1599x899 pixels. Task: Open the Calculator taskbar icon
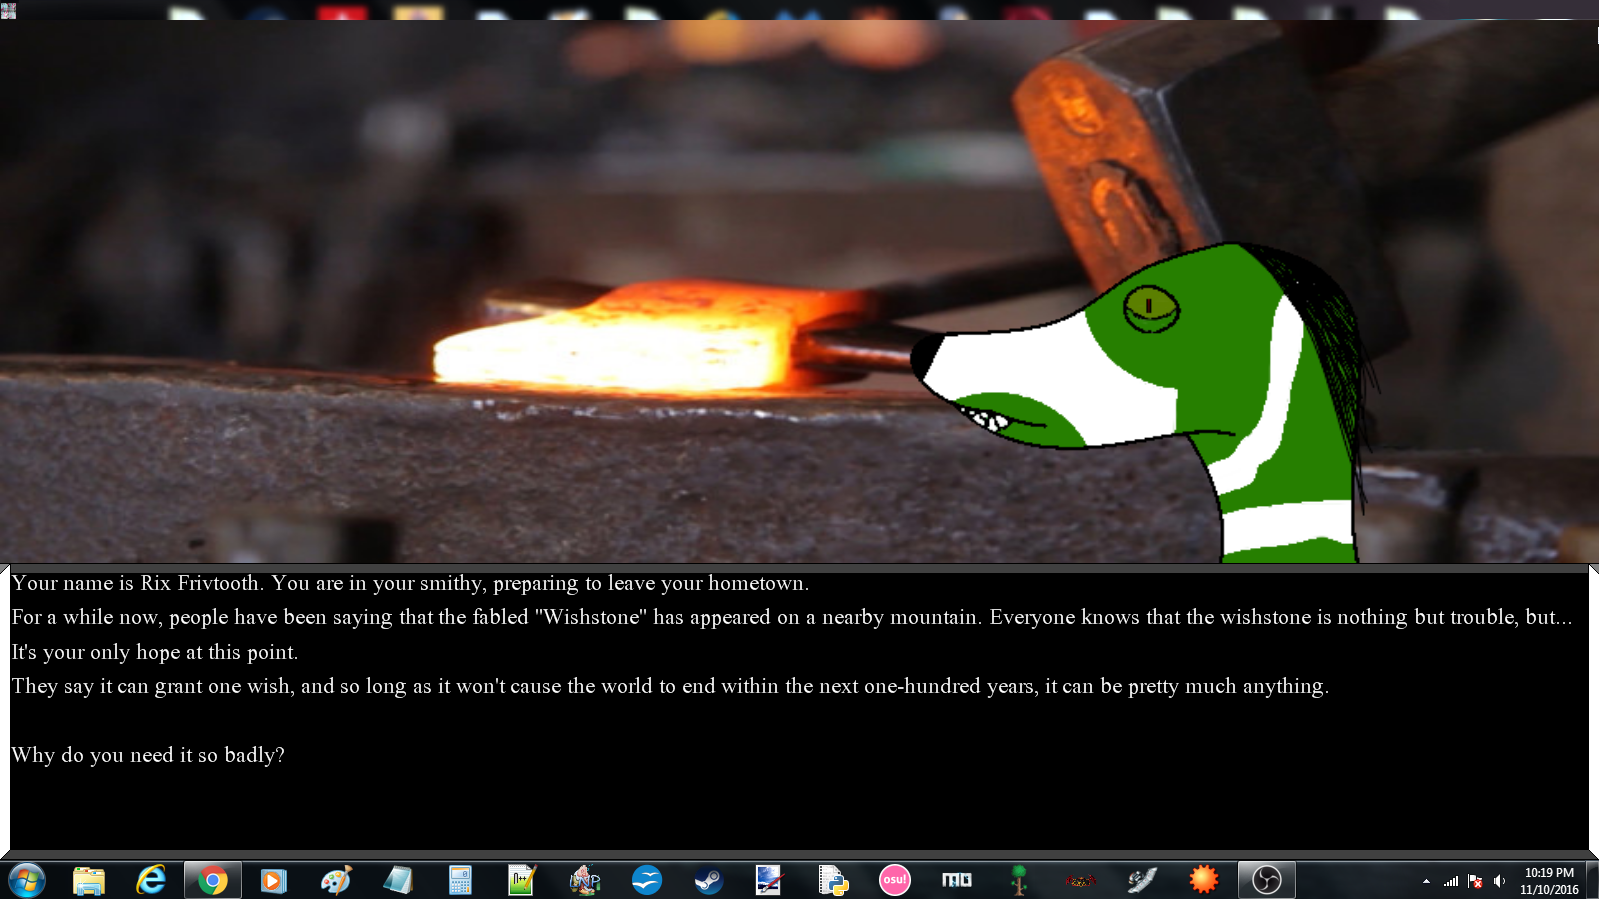tap(460, 880)
